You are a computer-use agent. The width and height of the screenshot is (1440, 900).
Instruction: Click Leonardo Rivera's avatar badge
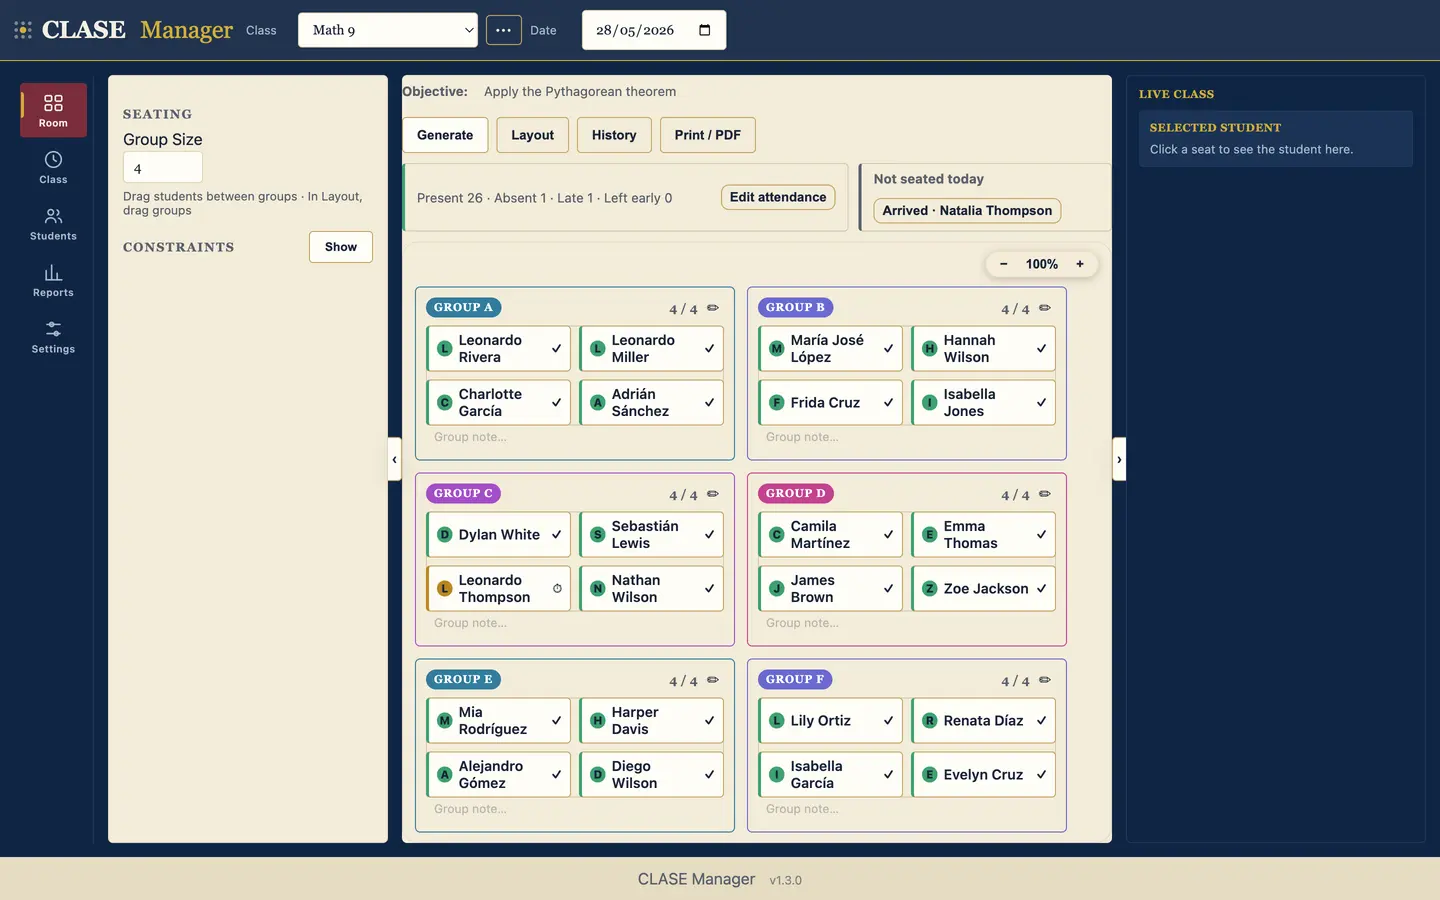tap(445, 349)
